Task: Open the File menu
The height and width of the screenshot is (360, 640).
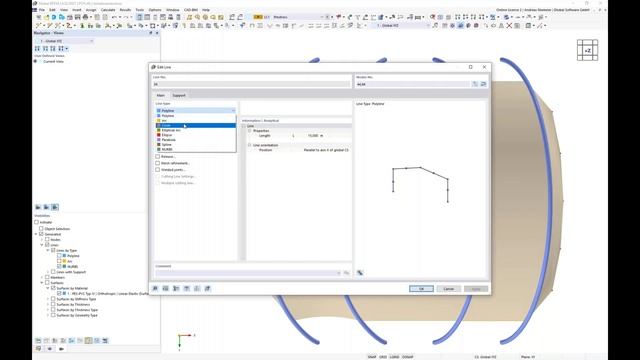Action: coord(42,10)
